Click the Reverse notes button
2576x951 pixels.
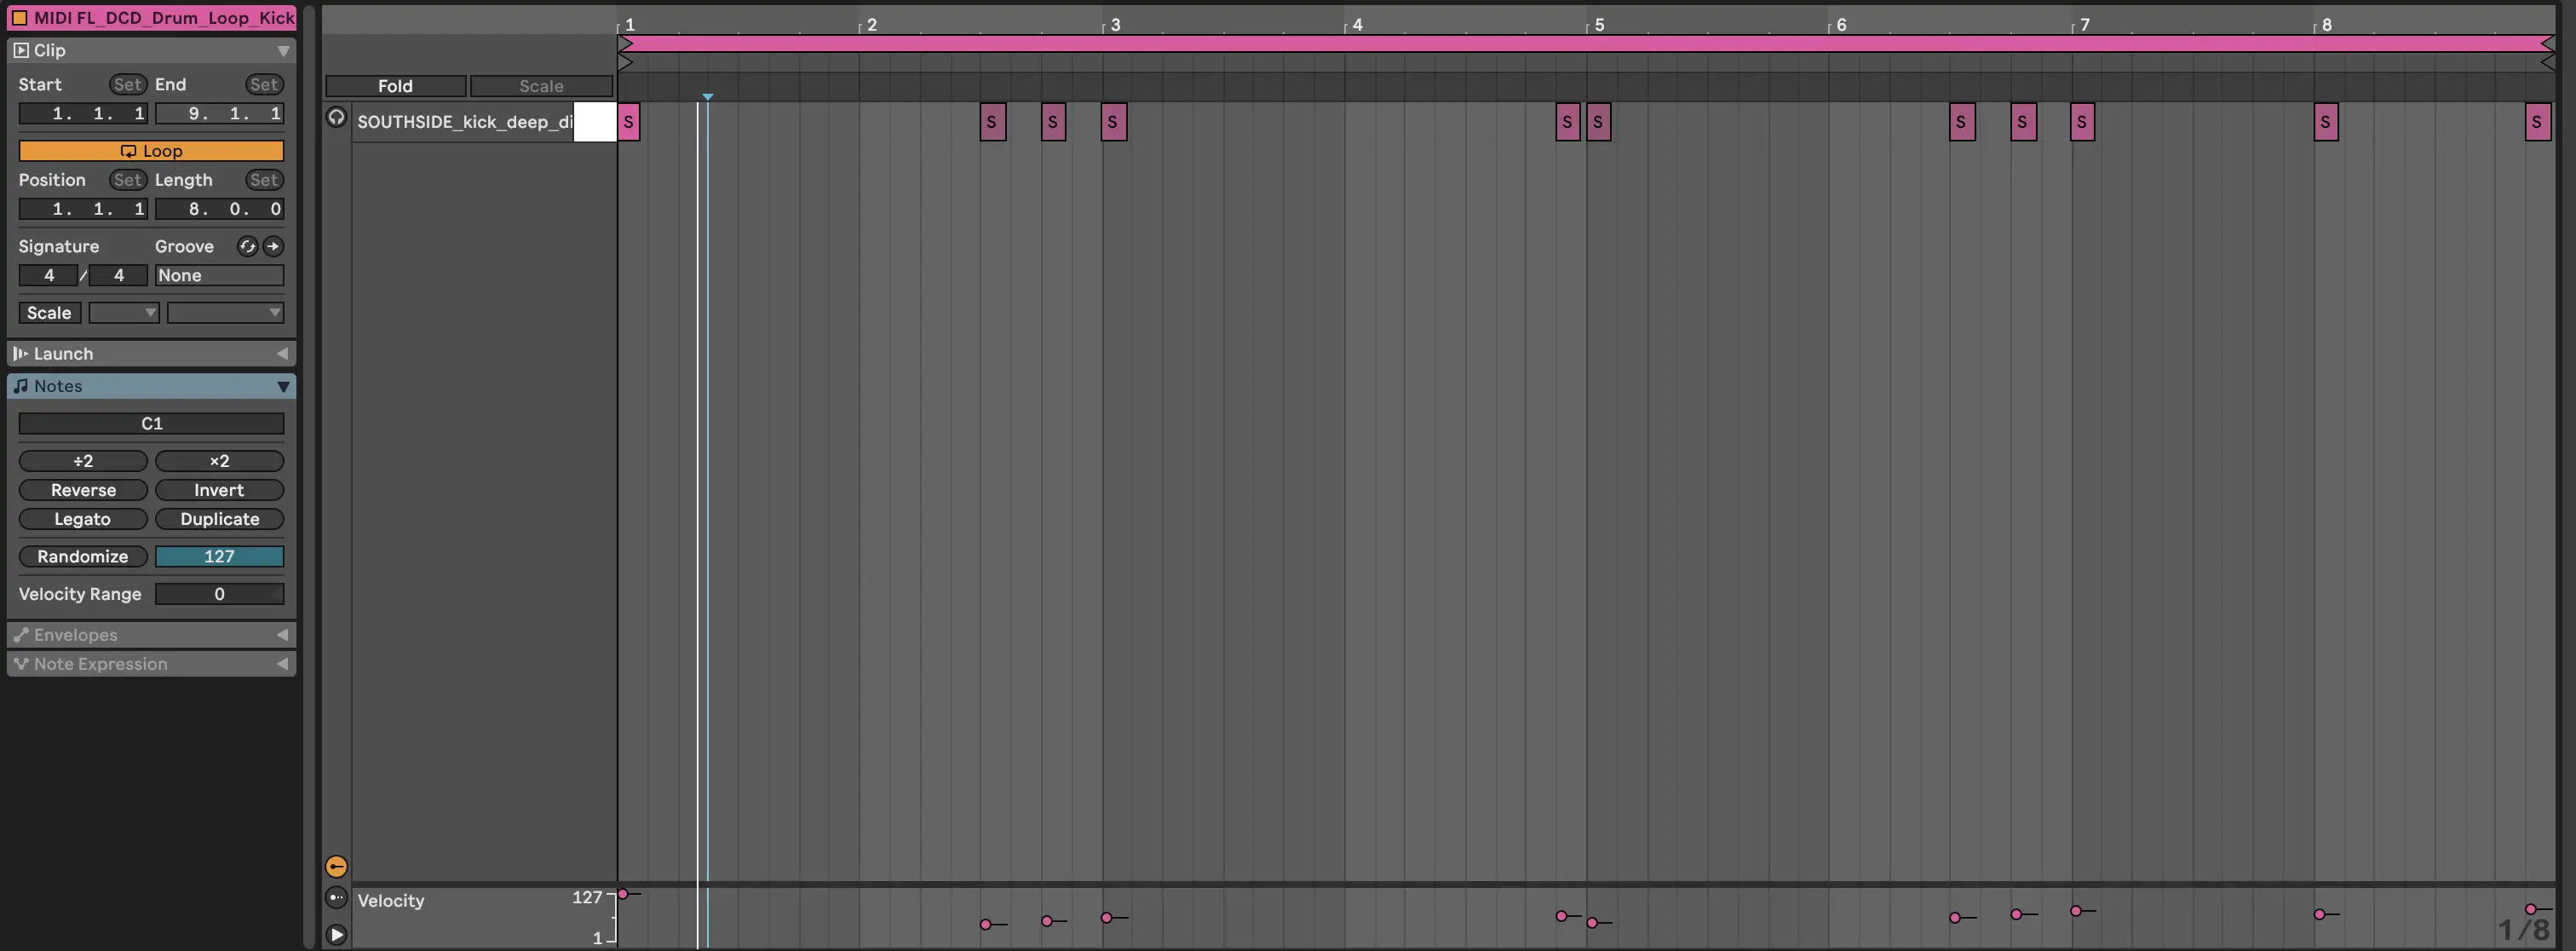point(83,490)
